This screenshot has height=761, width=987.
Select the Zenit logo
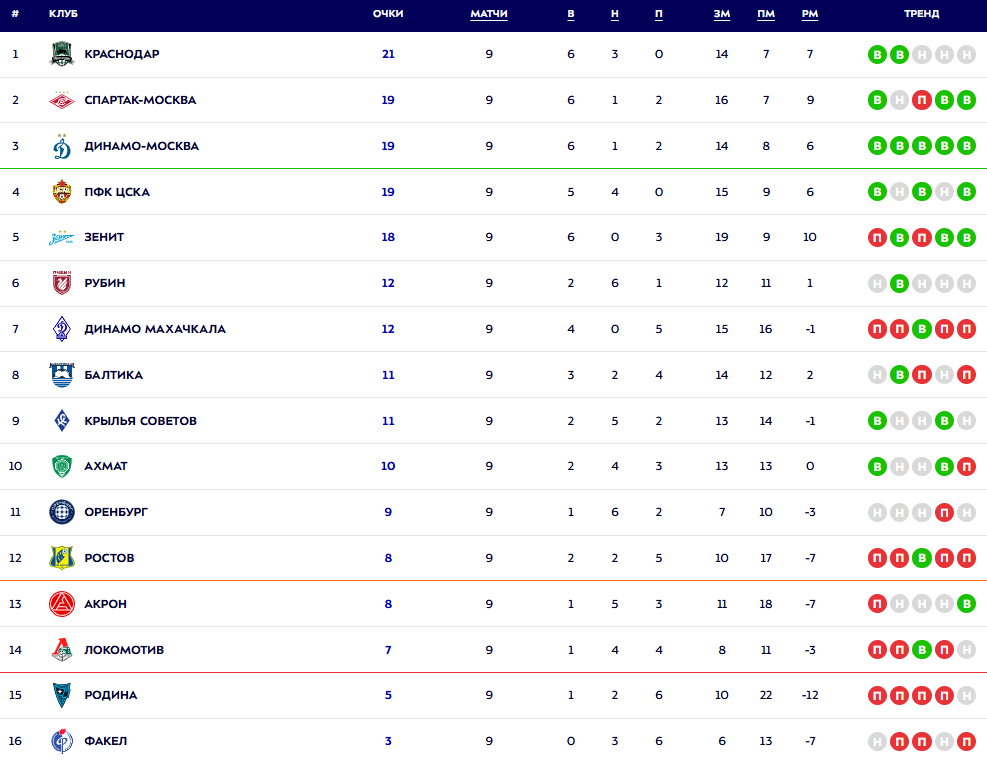(x=62, y=237)
